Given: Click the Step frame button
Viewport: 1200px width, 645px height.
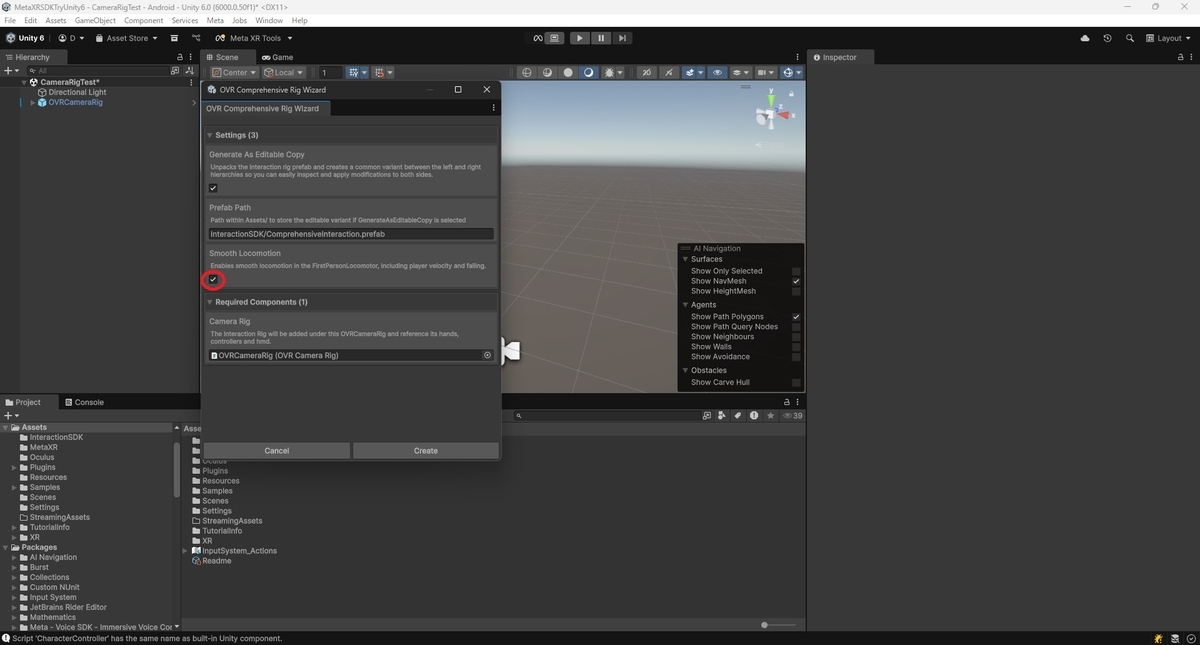Looking at the screenshot, I should [x=622, y=38].
